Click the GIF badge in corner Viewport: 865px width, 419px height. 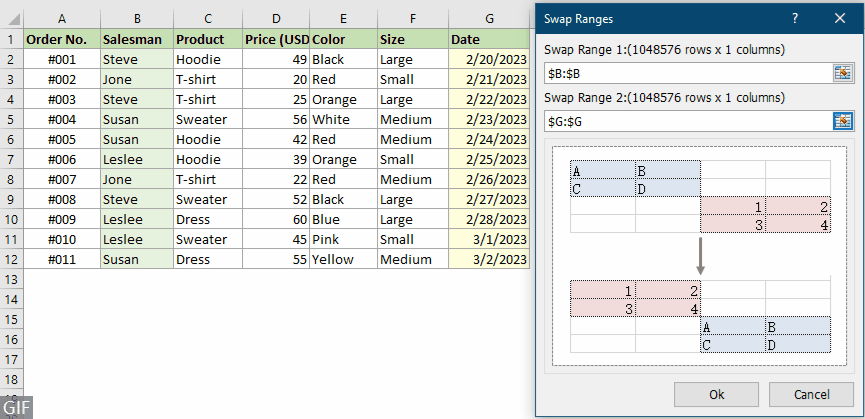pos(17,408)
